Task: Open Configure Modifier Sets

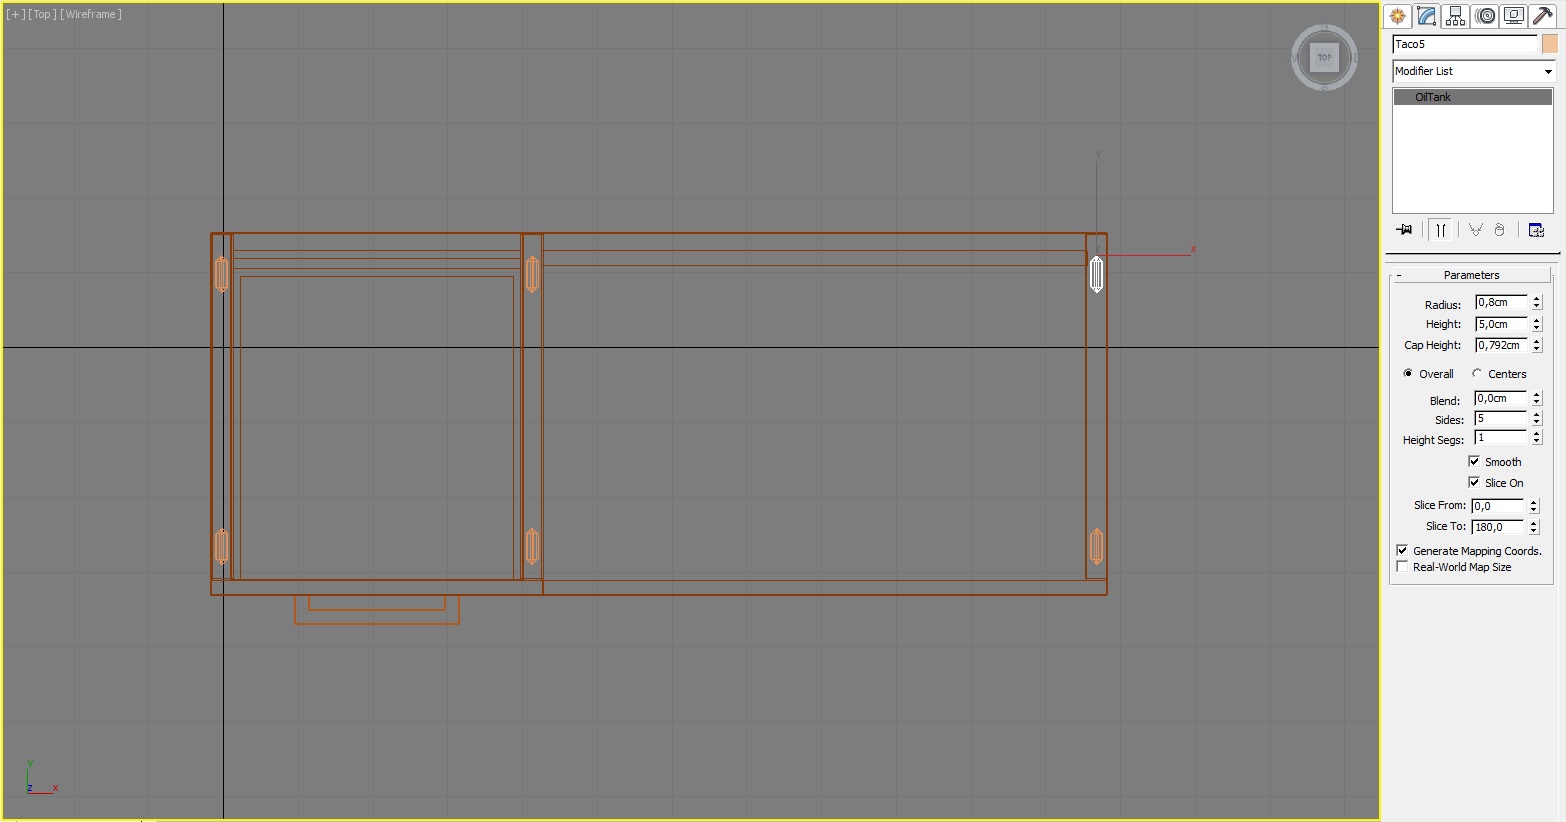Action: 1536,229
